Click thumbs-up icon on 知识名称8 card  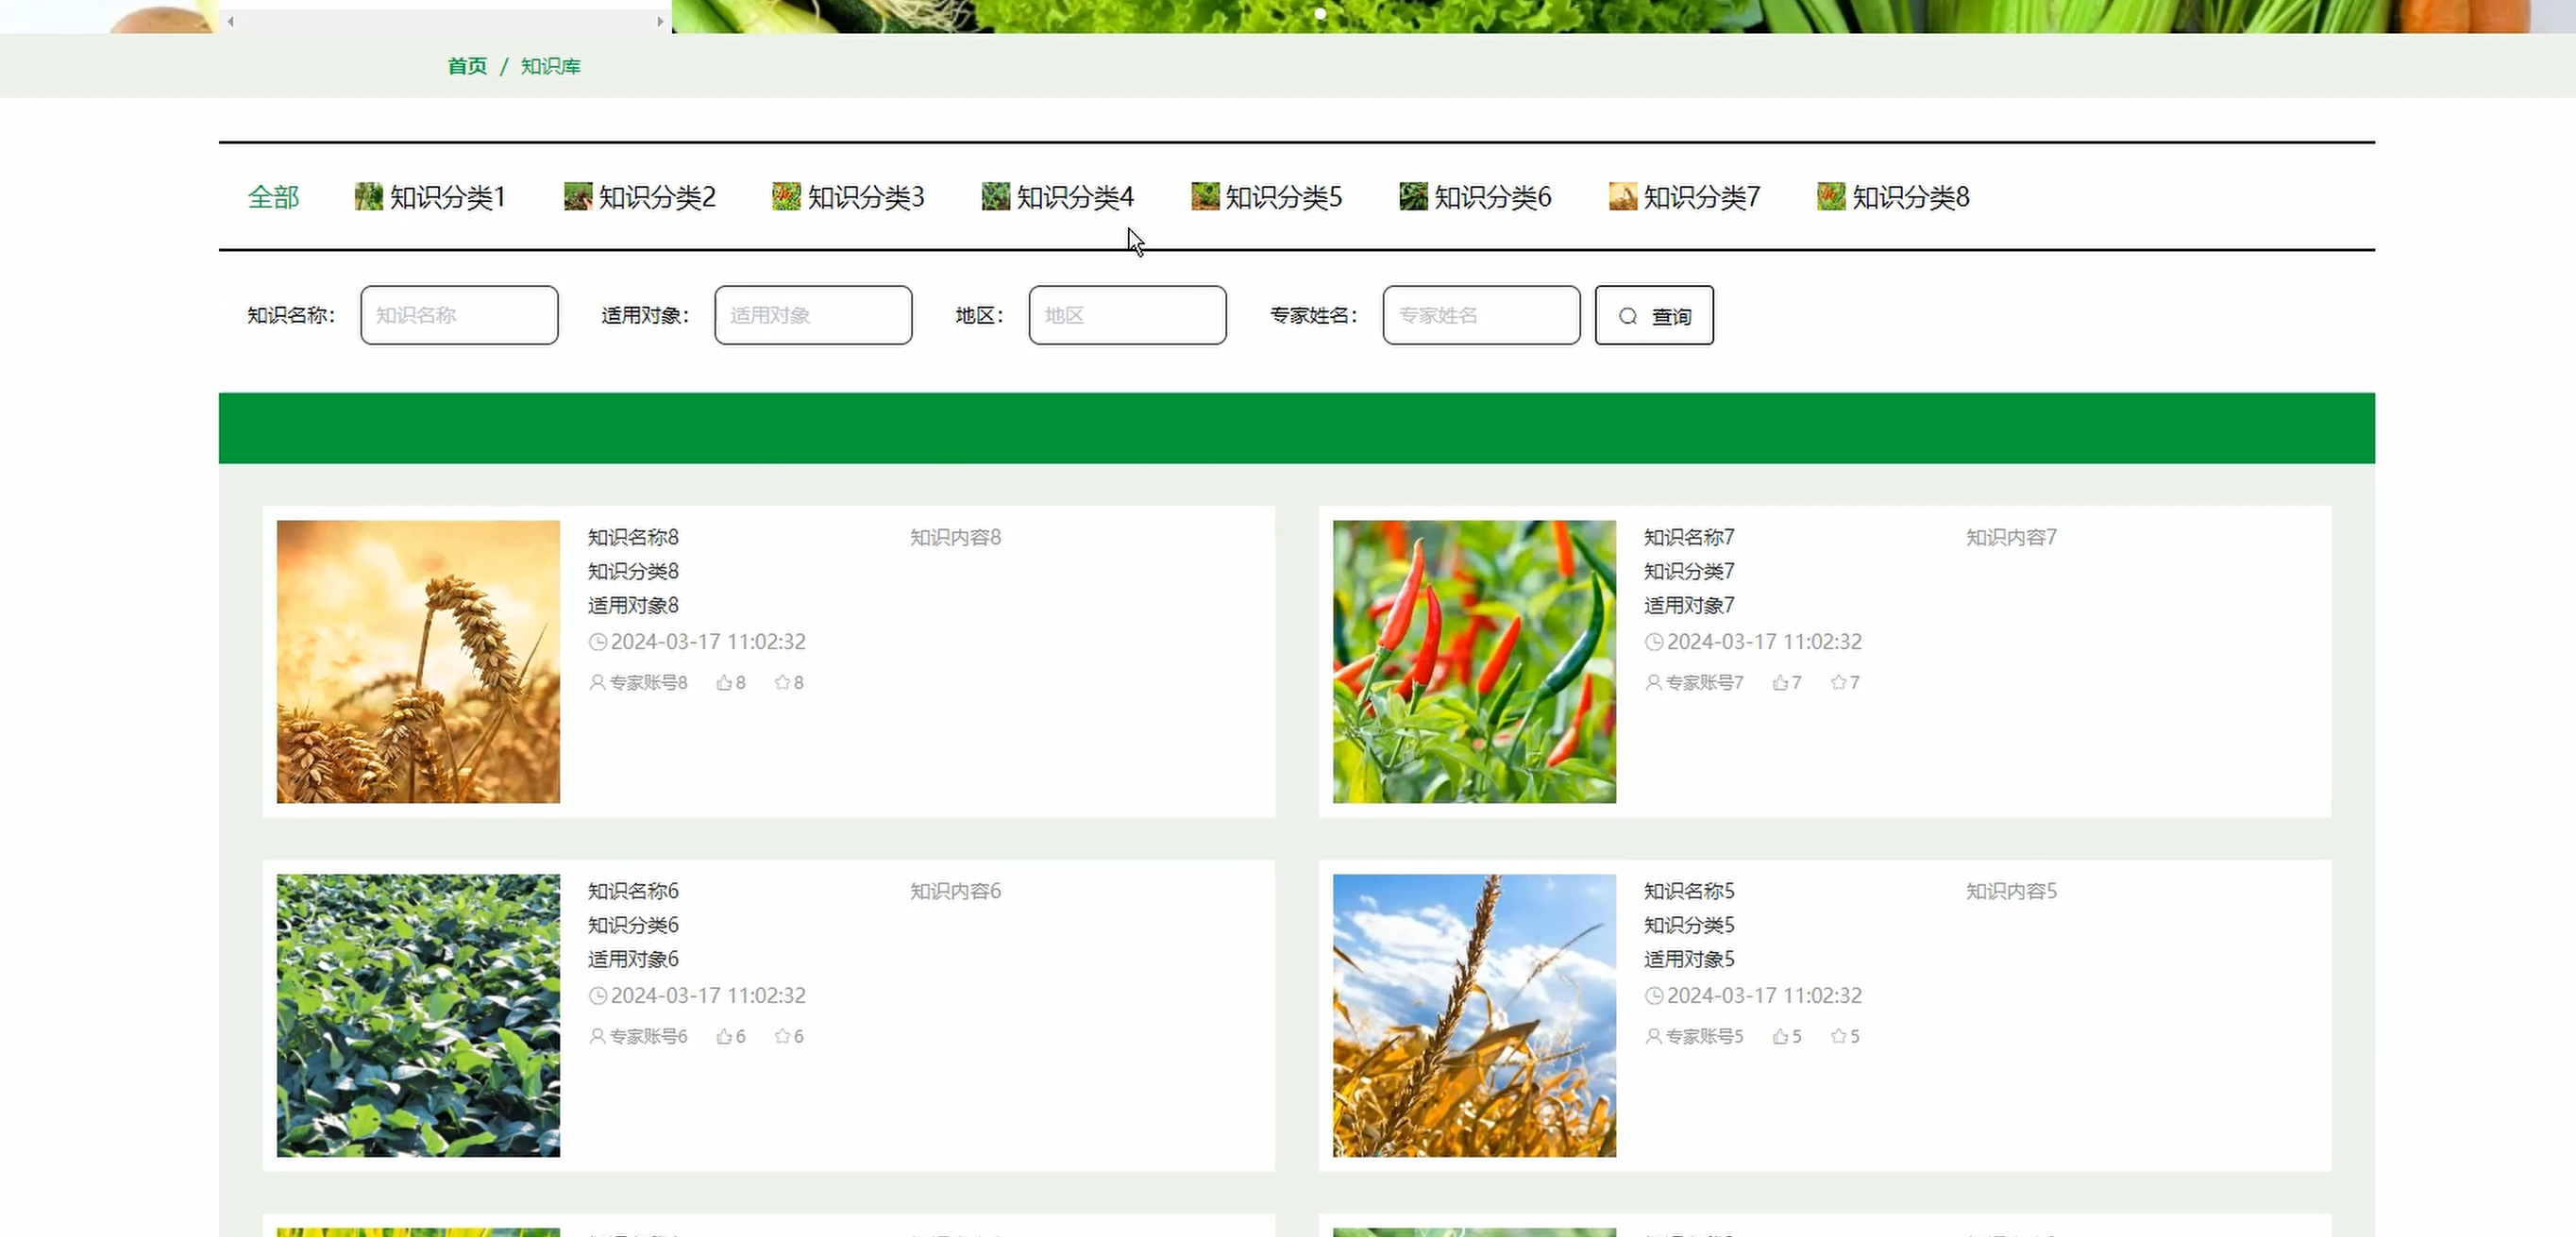(x=724, y=683)
